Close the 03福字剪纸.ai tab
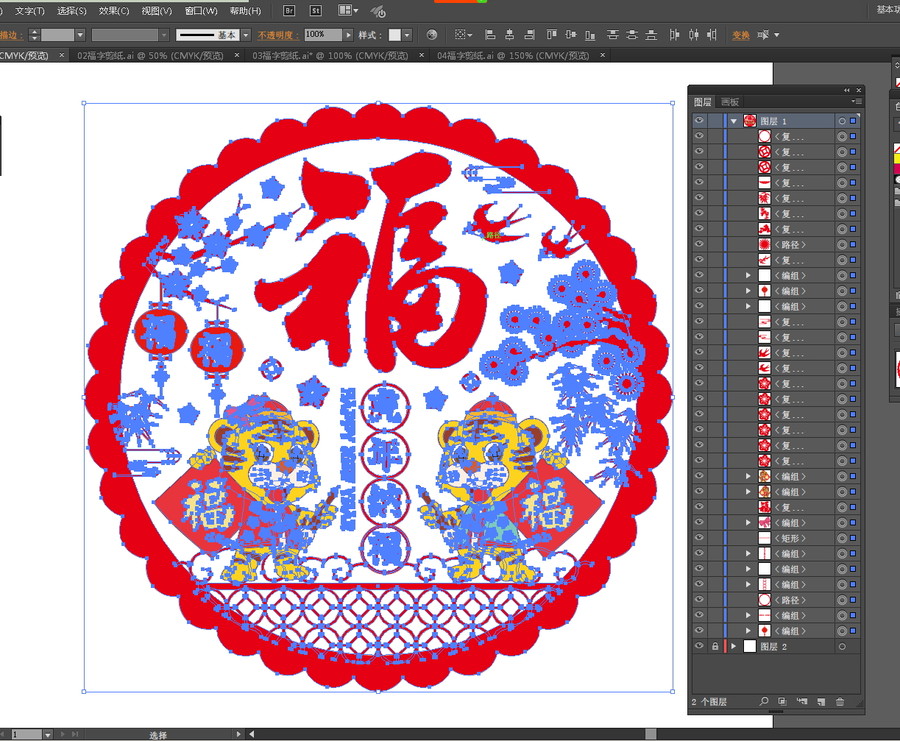The width and height of the screenshot is (900, 741). point(421,55)
